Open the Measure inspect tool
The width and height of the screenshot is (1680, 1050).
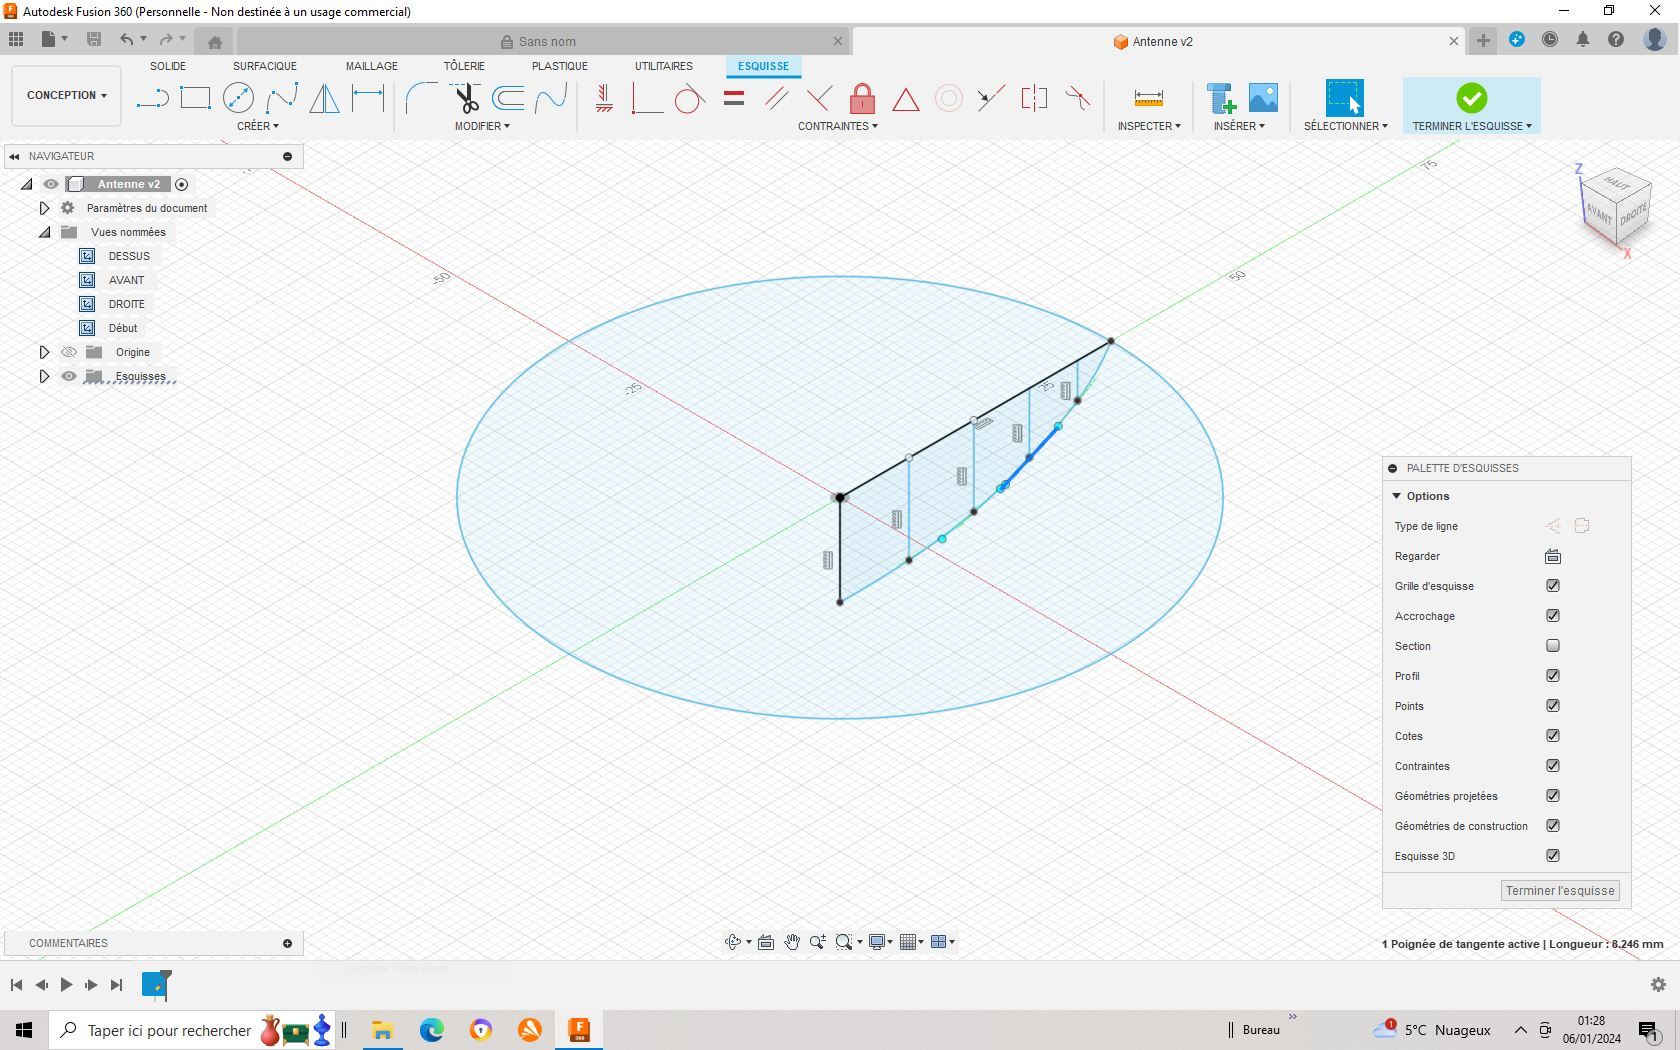pyautogui.click(x=1148, y=98)
